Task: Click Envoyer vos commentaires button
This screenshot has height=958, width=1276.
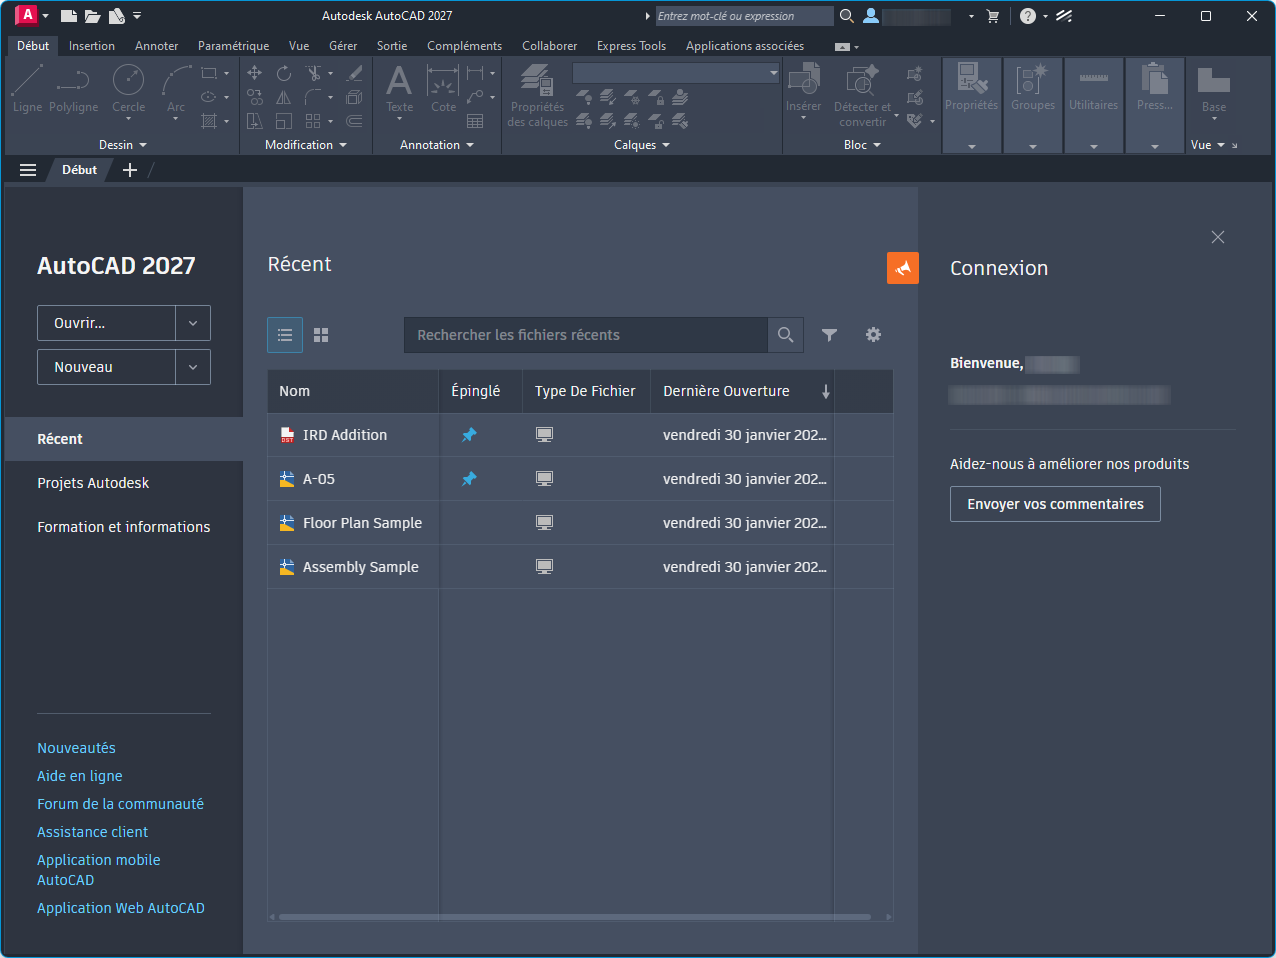Action: (x=1055, y=504)
